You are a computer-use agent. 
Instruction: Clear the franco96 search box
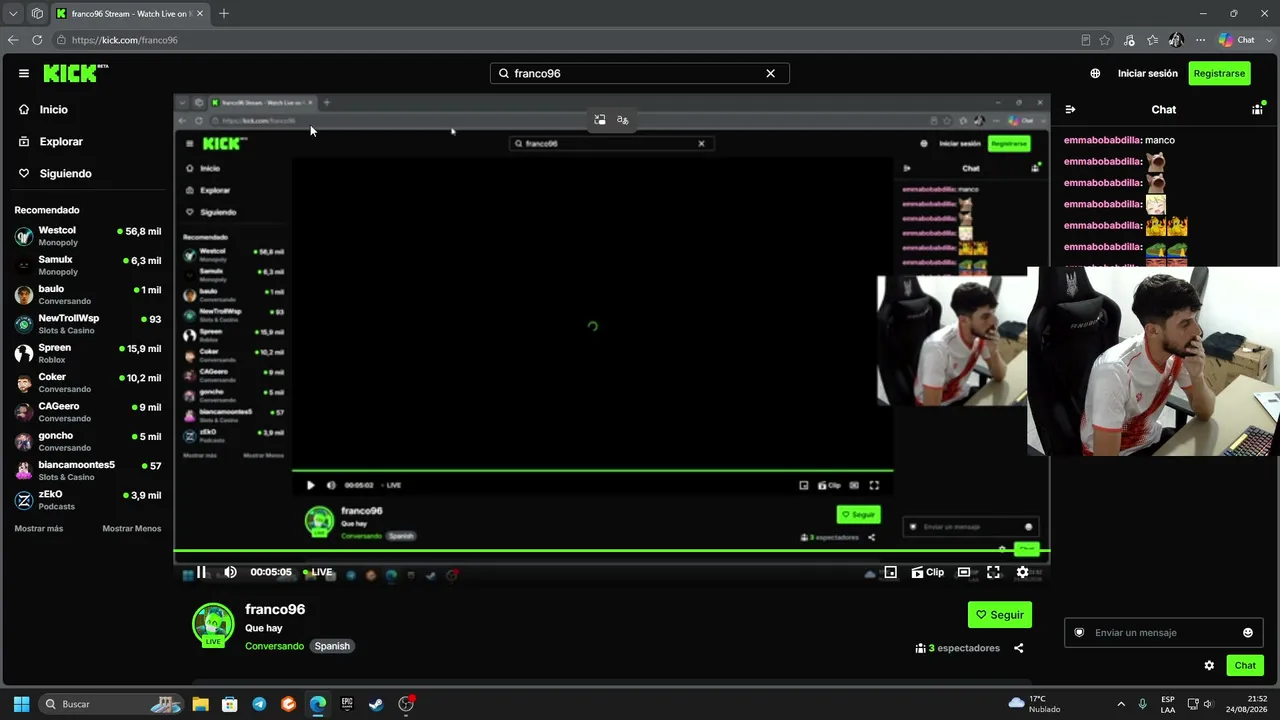pyautogui.click(x=770, y=73)
